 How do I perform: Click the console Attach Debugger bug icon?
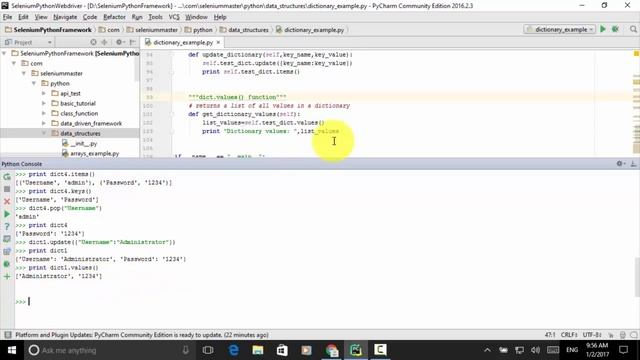tap(7, 264)
